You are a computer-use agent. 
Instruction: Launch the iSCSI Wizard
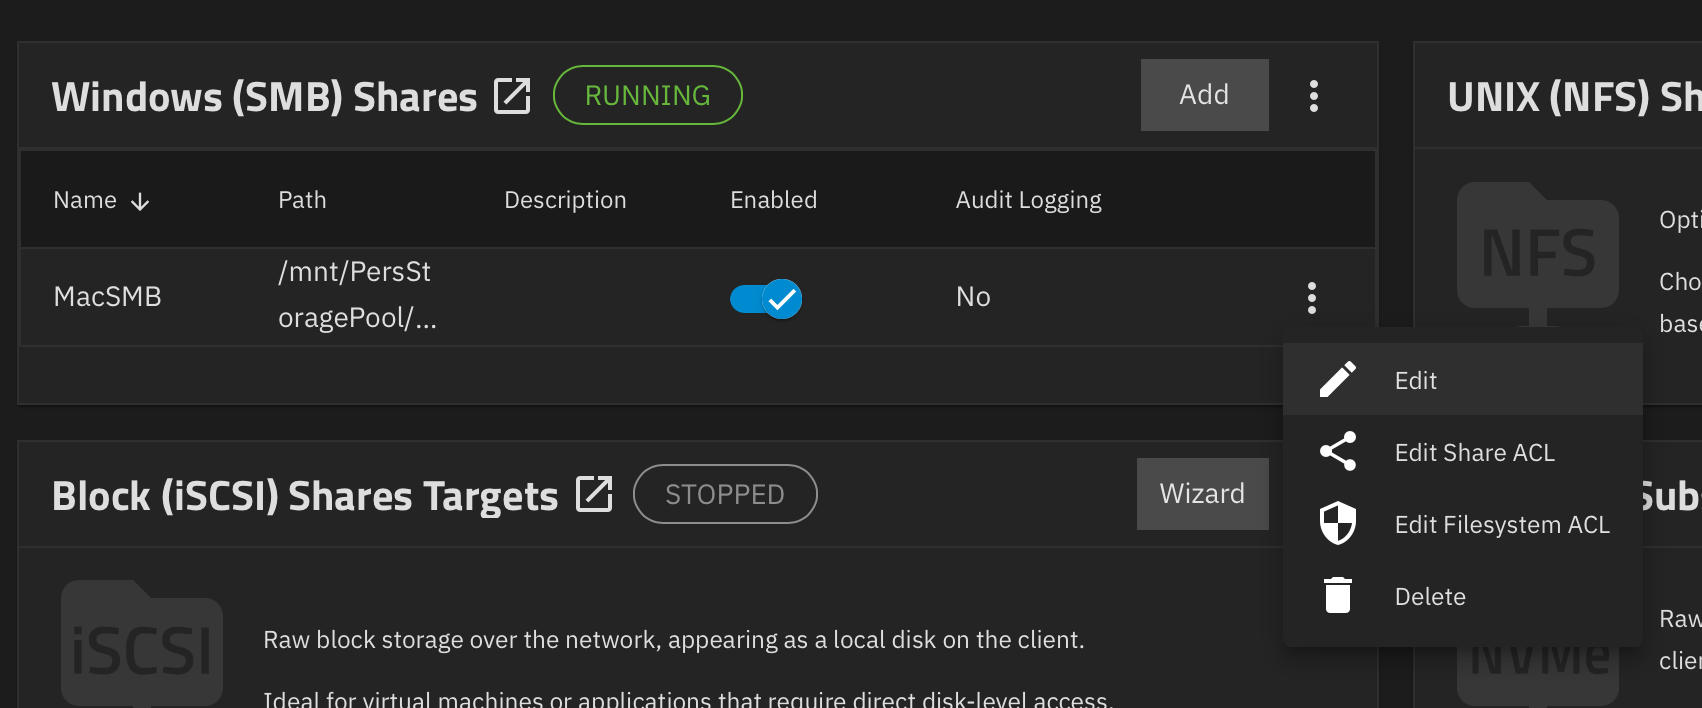pyautogui.click(x=1202, y=494)
